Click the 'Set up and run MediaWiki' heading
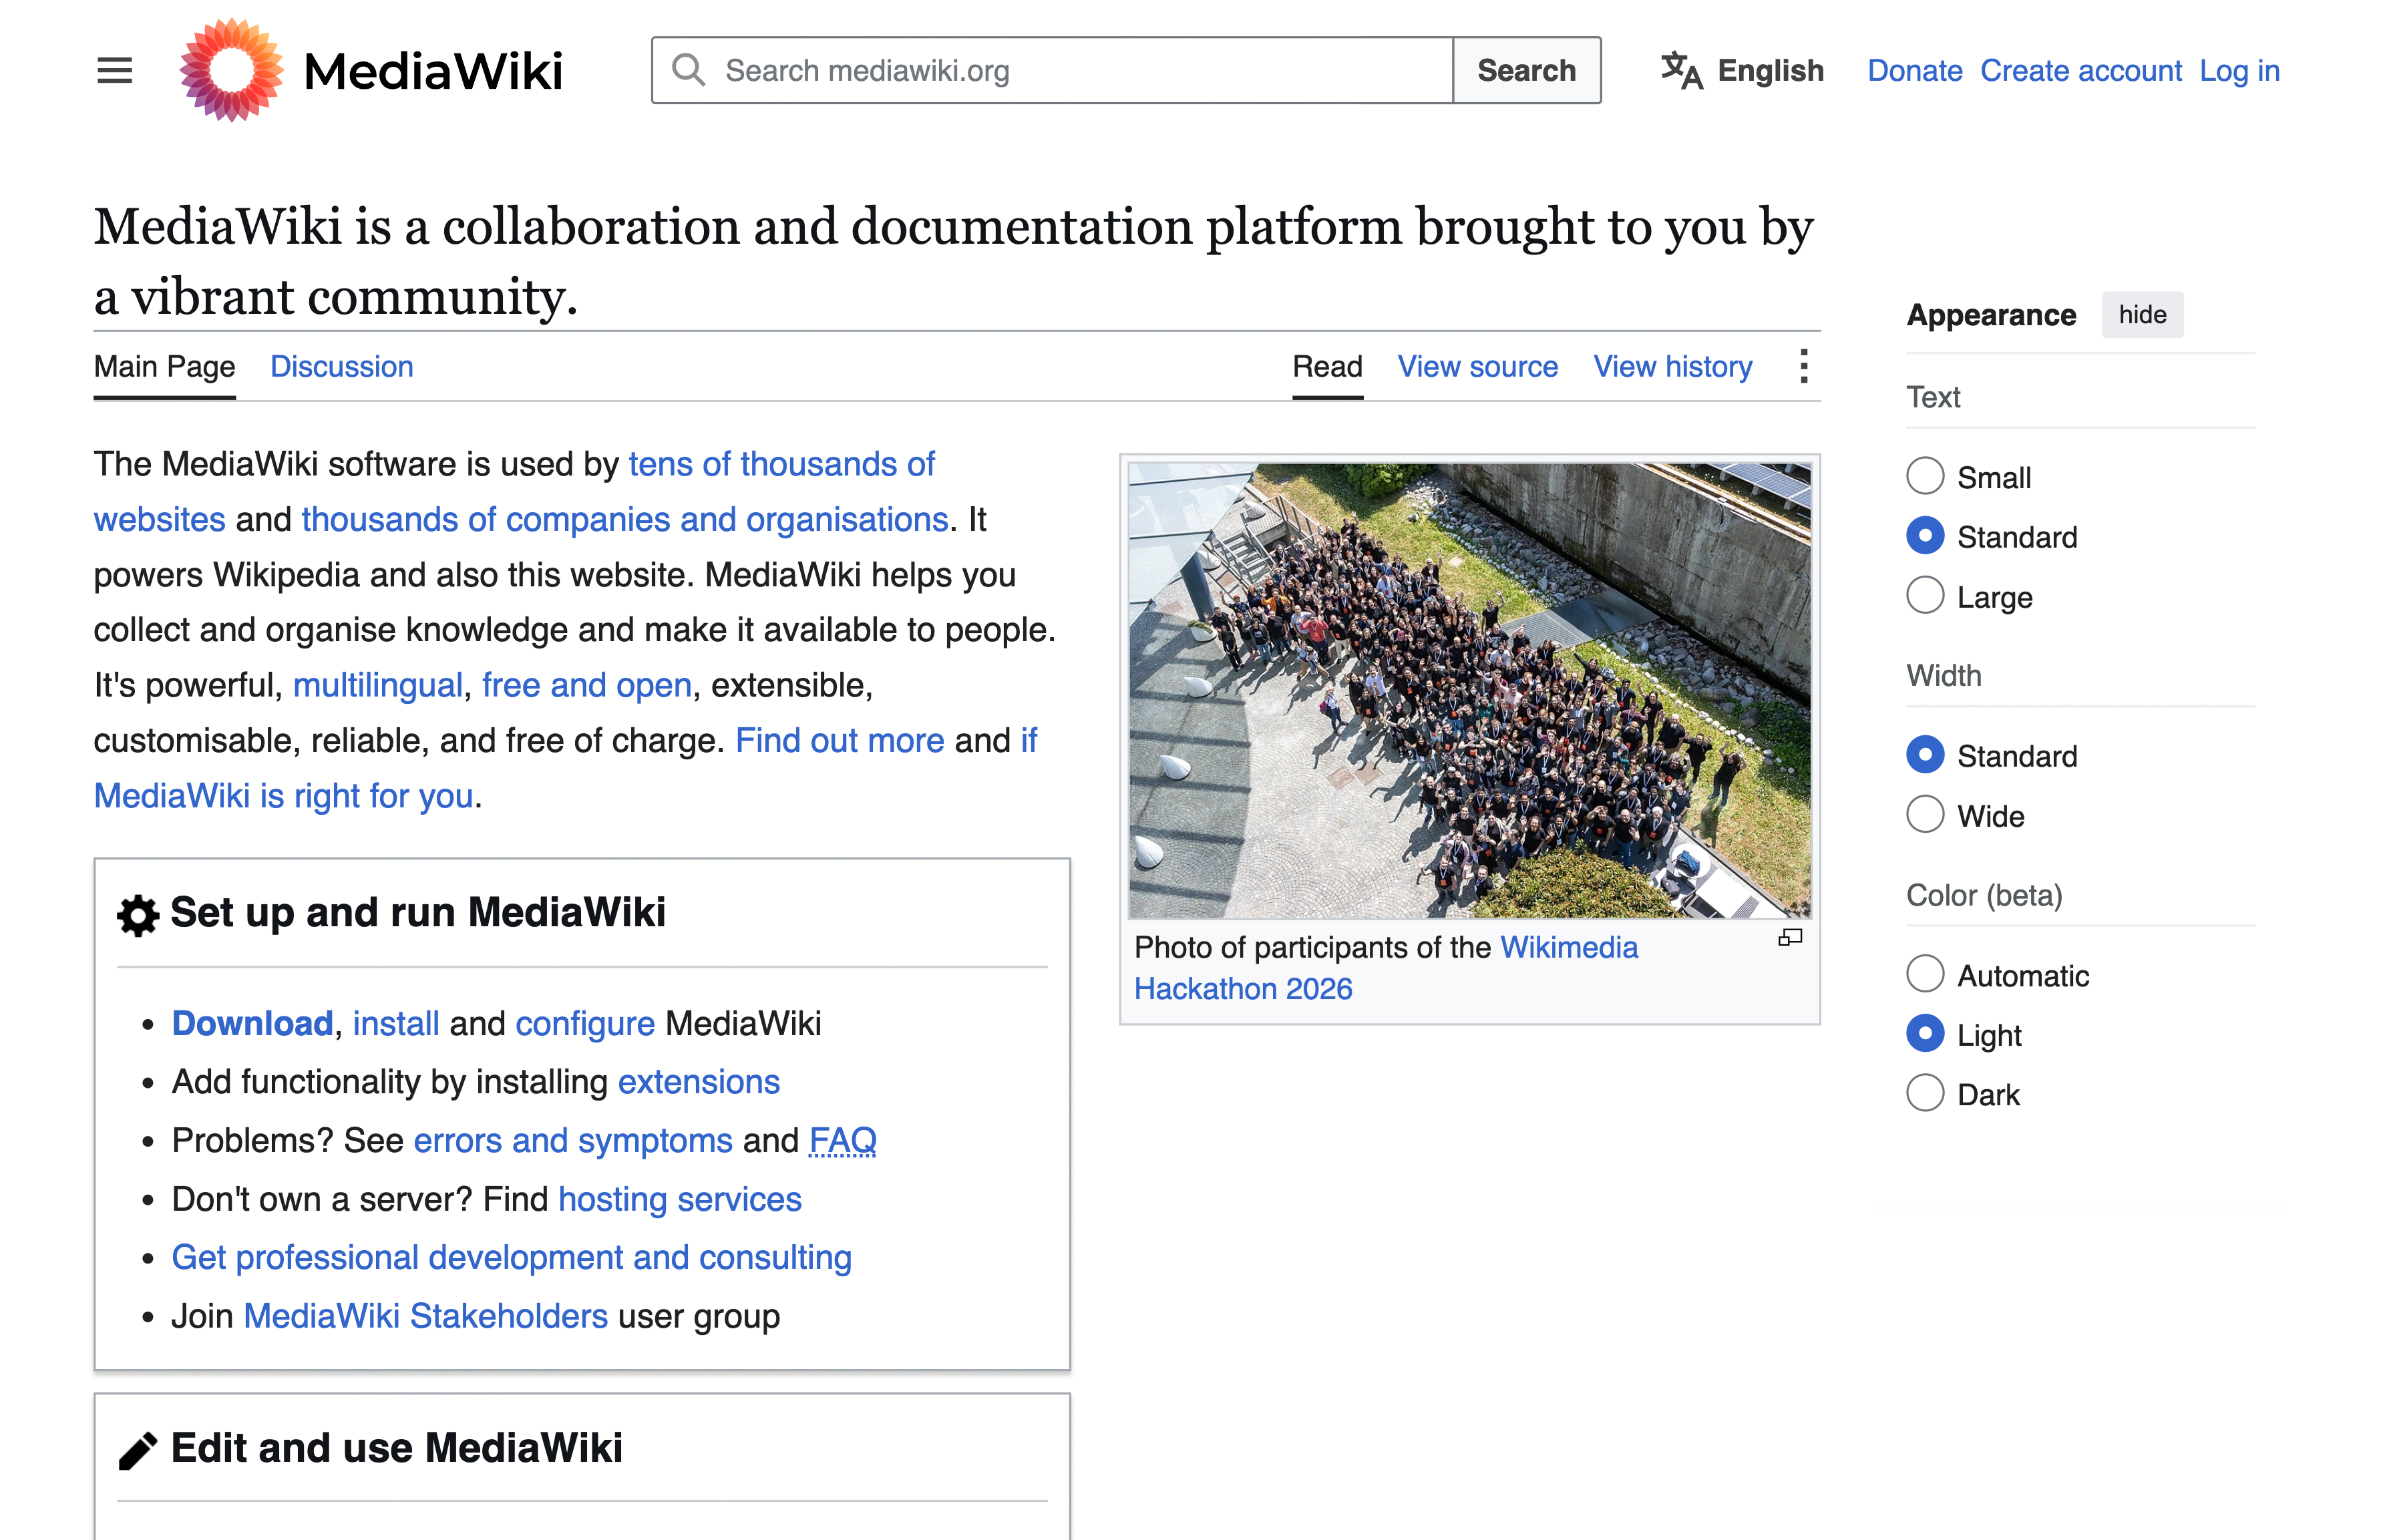2383x1540 pixels. tap(418, 913)
